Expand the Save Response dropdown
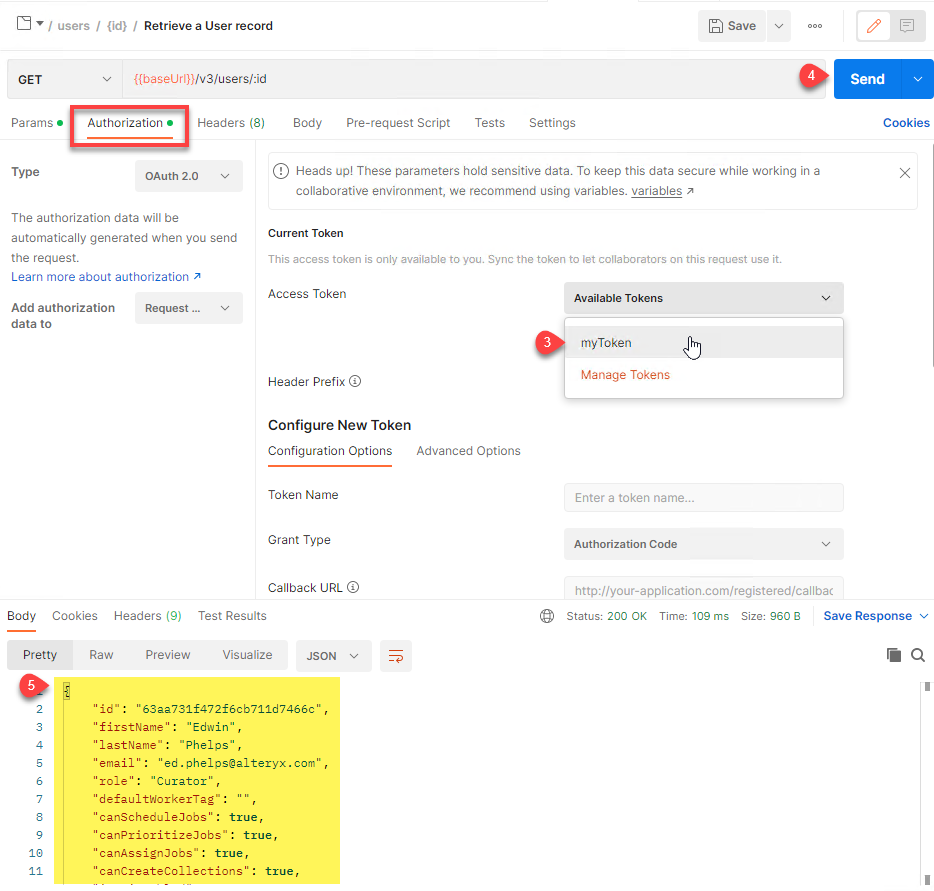The height and width of the screenshot is (891, 934). point(922,616)
